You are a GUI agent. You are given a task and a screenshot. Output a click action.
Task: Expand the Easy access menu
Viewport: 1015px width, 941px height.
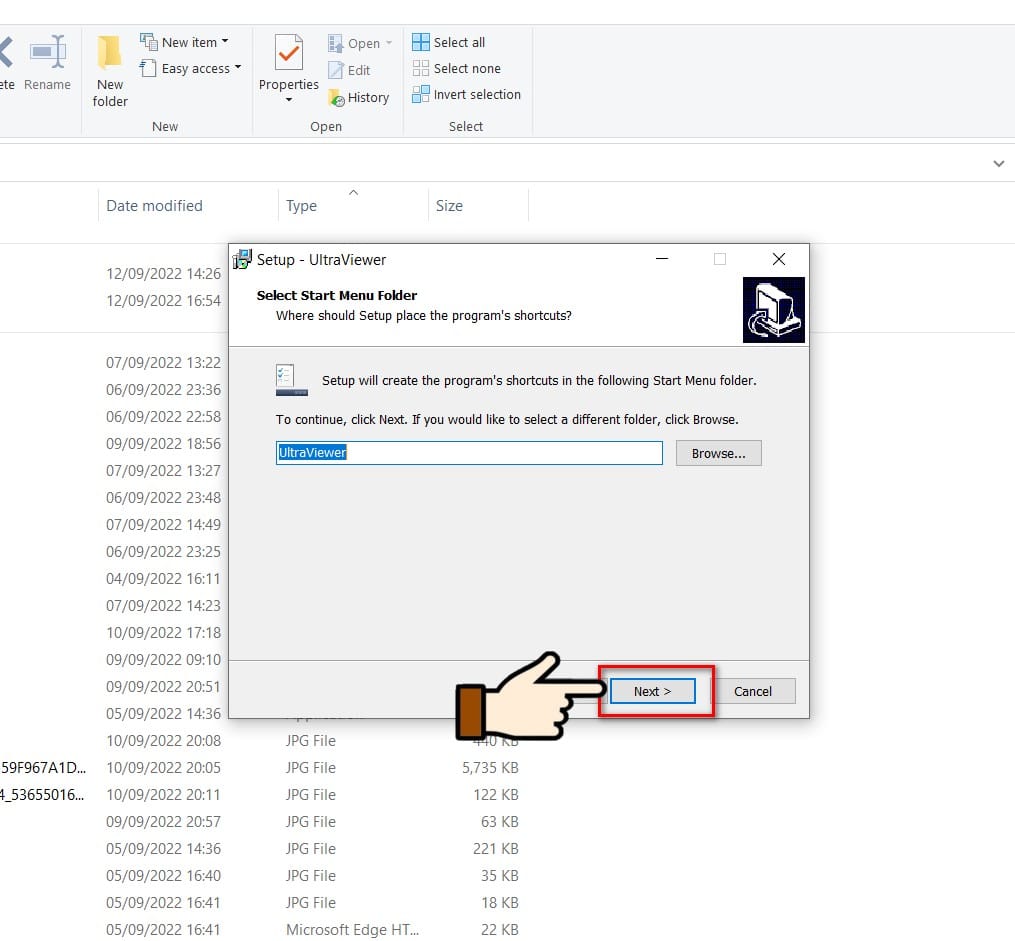pos(191,68)
